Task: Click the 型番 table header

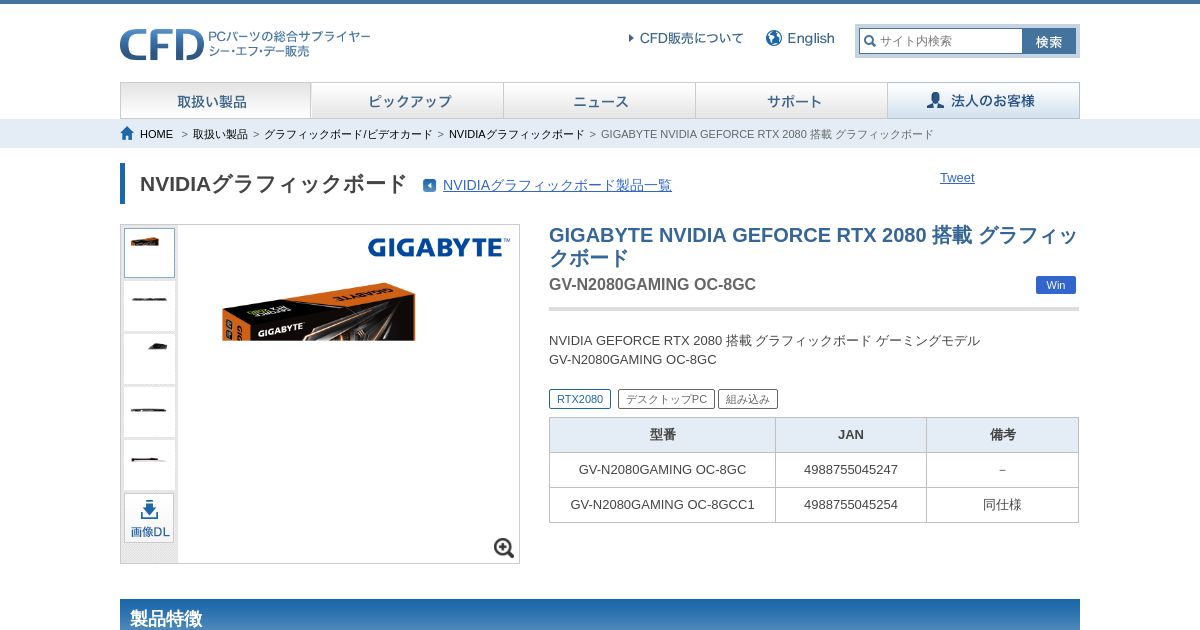Action: [x=662, y=435]
